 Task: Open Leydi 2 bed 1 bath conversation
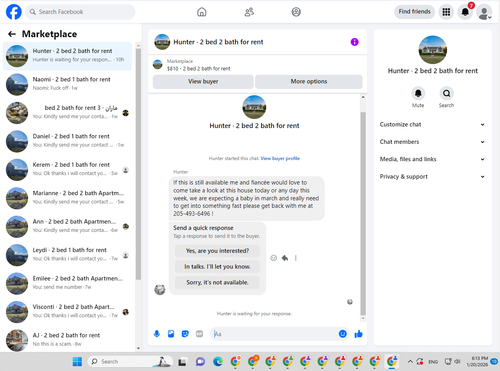click(x=67, y=255)
